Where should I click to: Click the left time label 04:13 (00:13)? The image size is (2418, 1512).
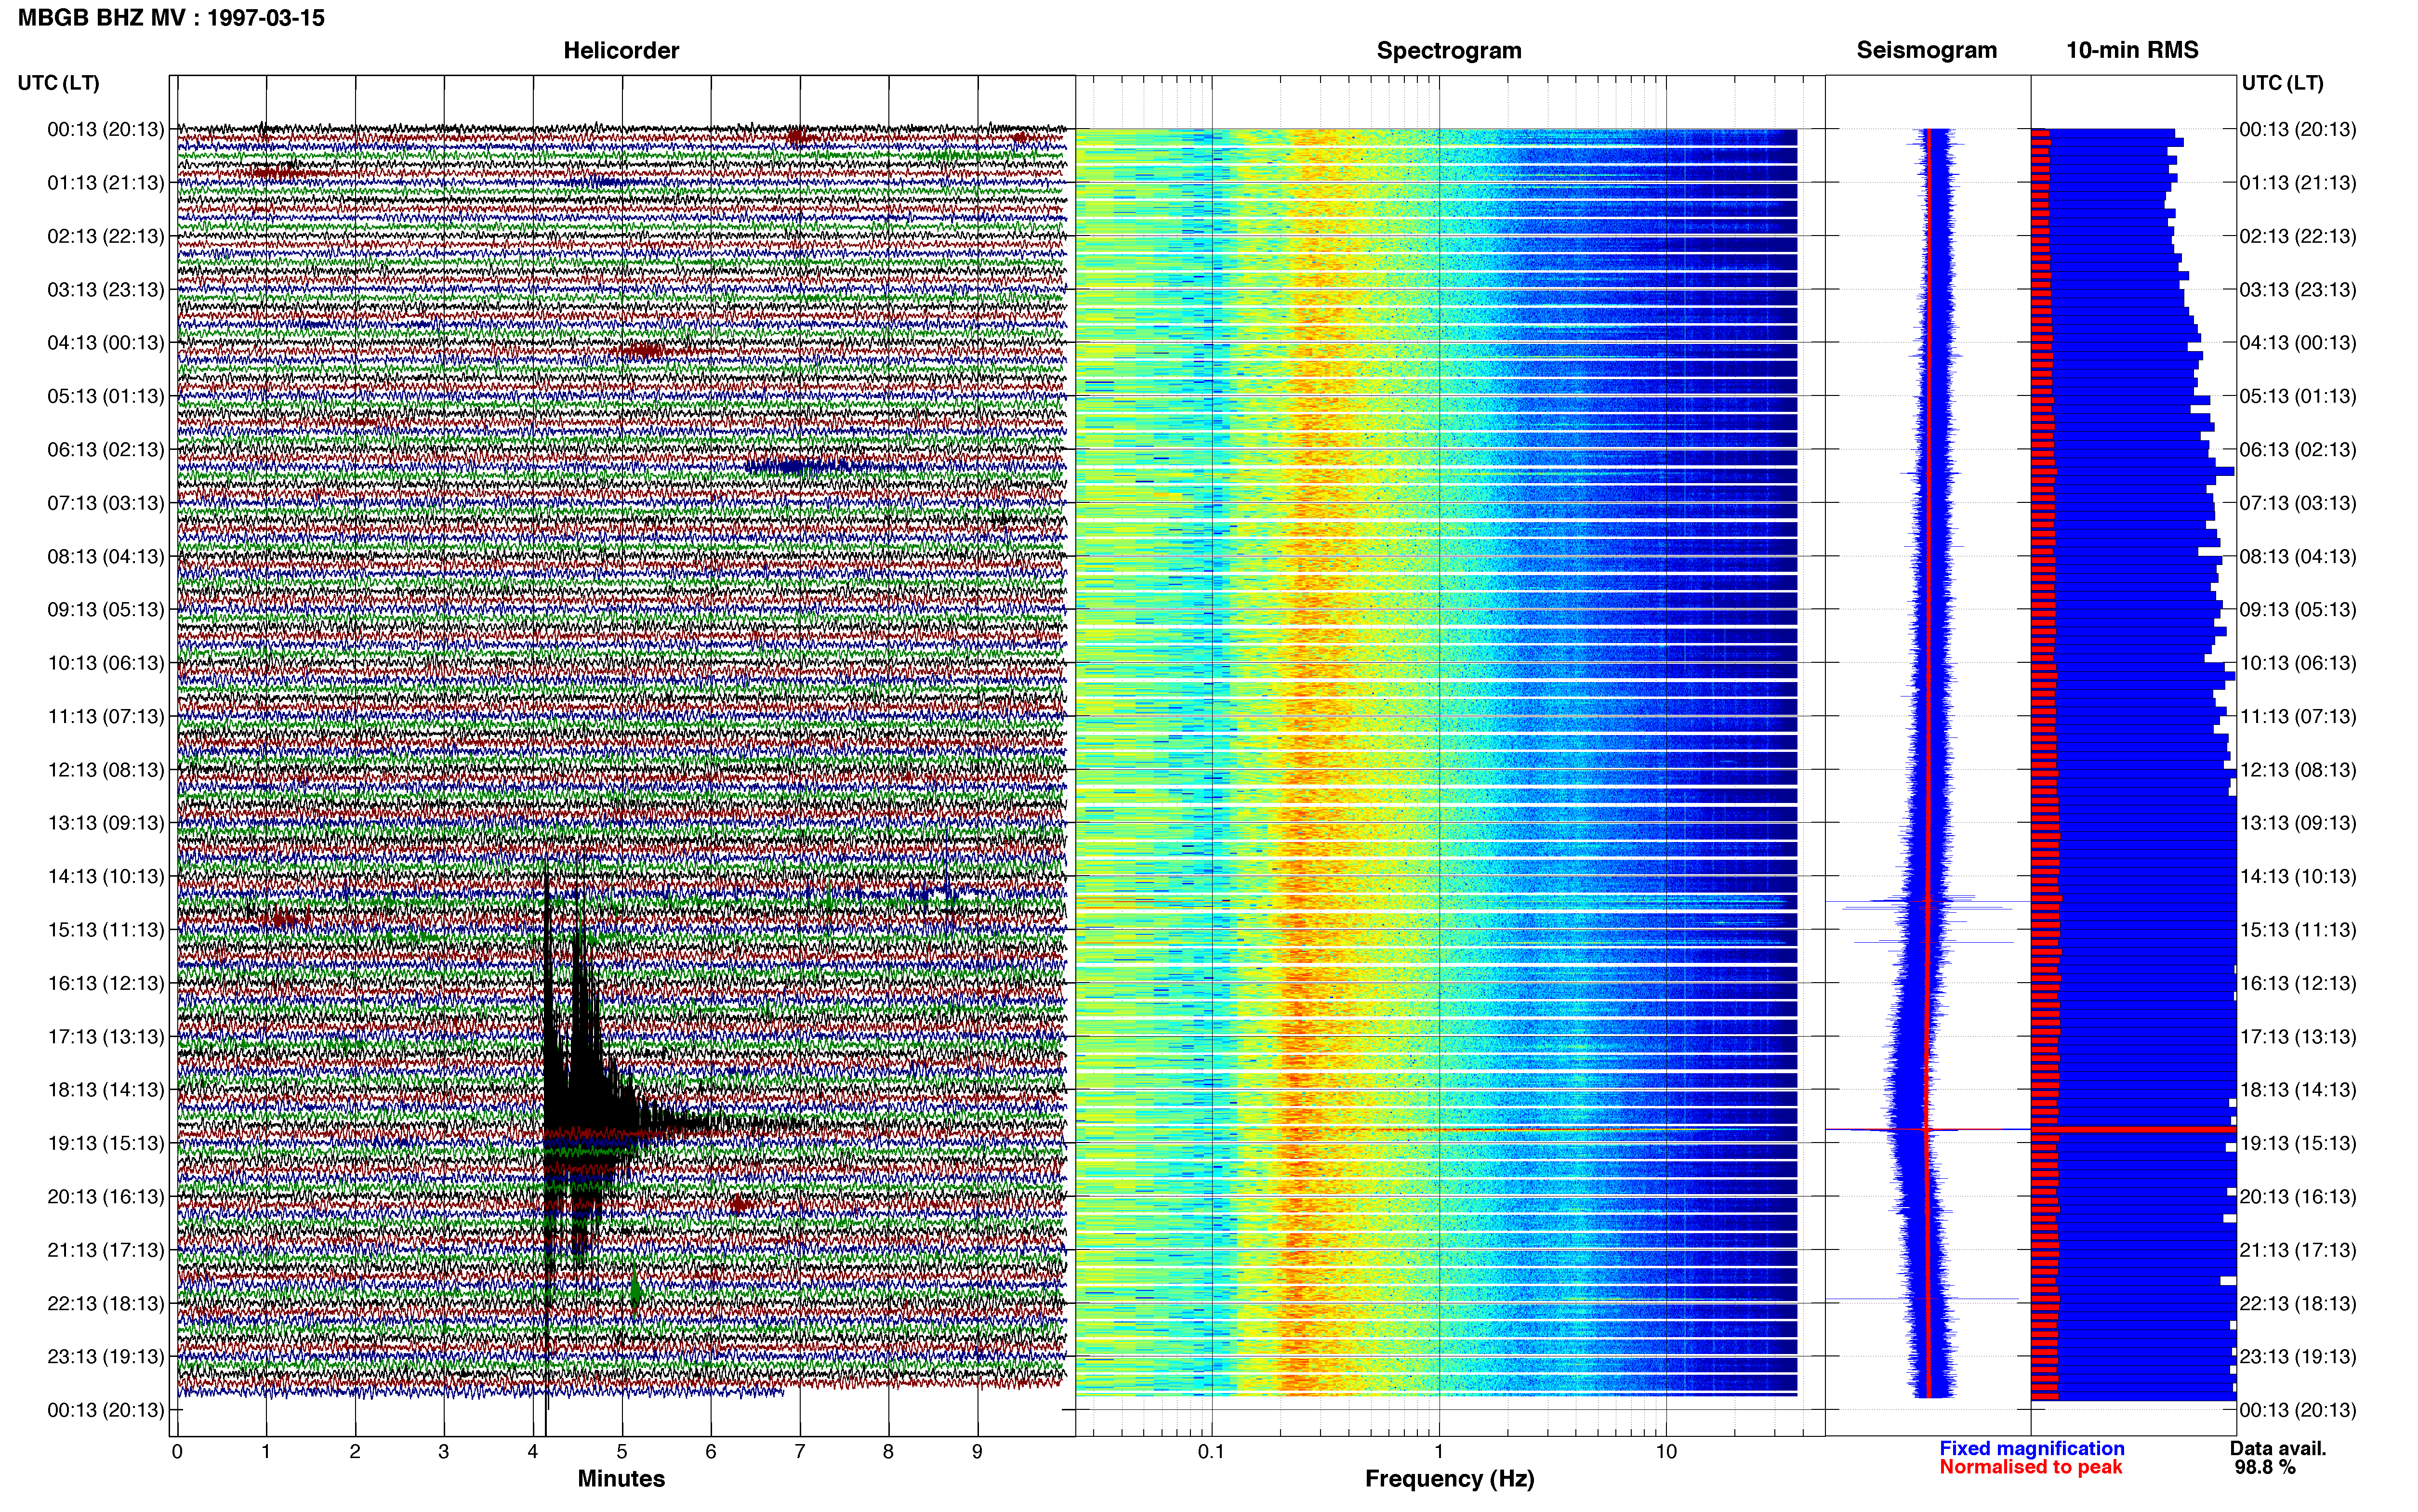pos(106,343)
